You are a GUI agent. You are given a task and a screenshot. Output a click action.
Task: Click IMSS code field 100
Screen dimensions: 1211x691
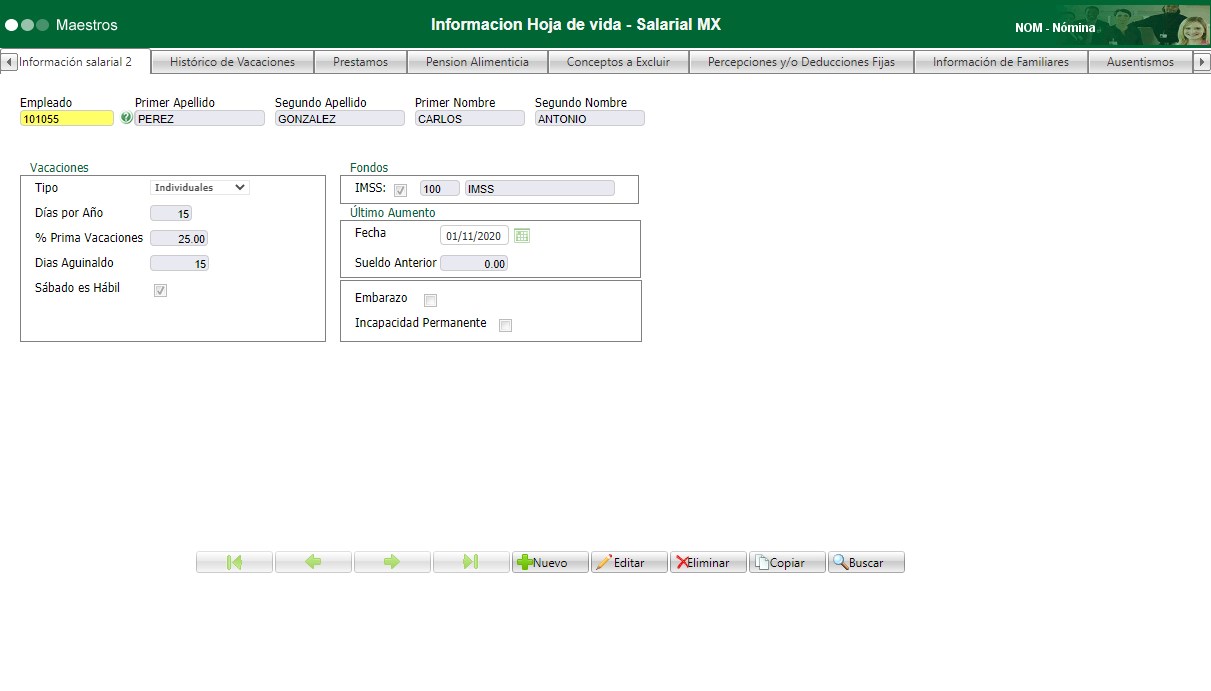coord(440,188)
